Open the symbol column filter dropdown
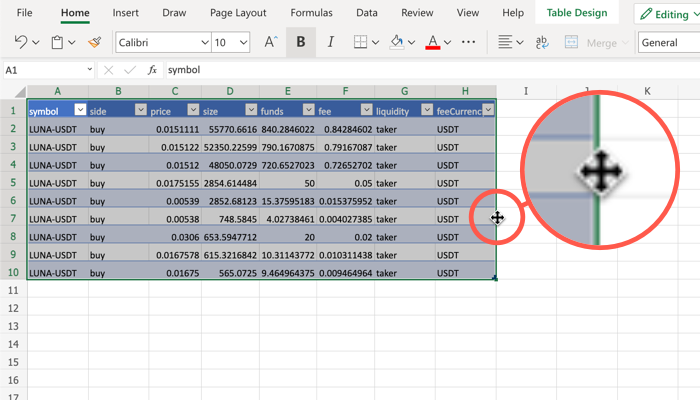The height and width of the screenshot is (400, 700). (x=79, y=111)
